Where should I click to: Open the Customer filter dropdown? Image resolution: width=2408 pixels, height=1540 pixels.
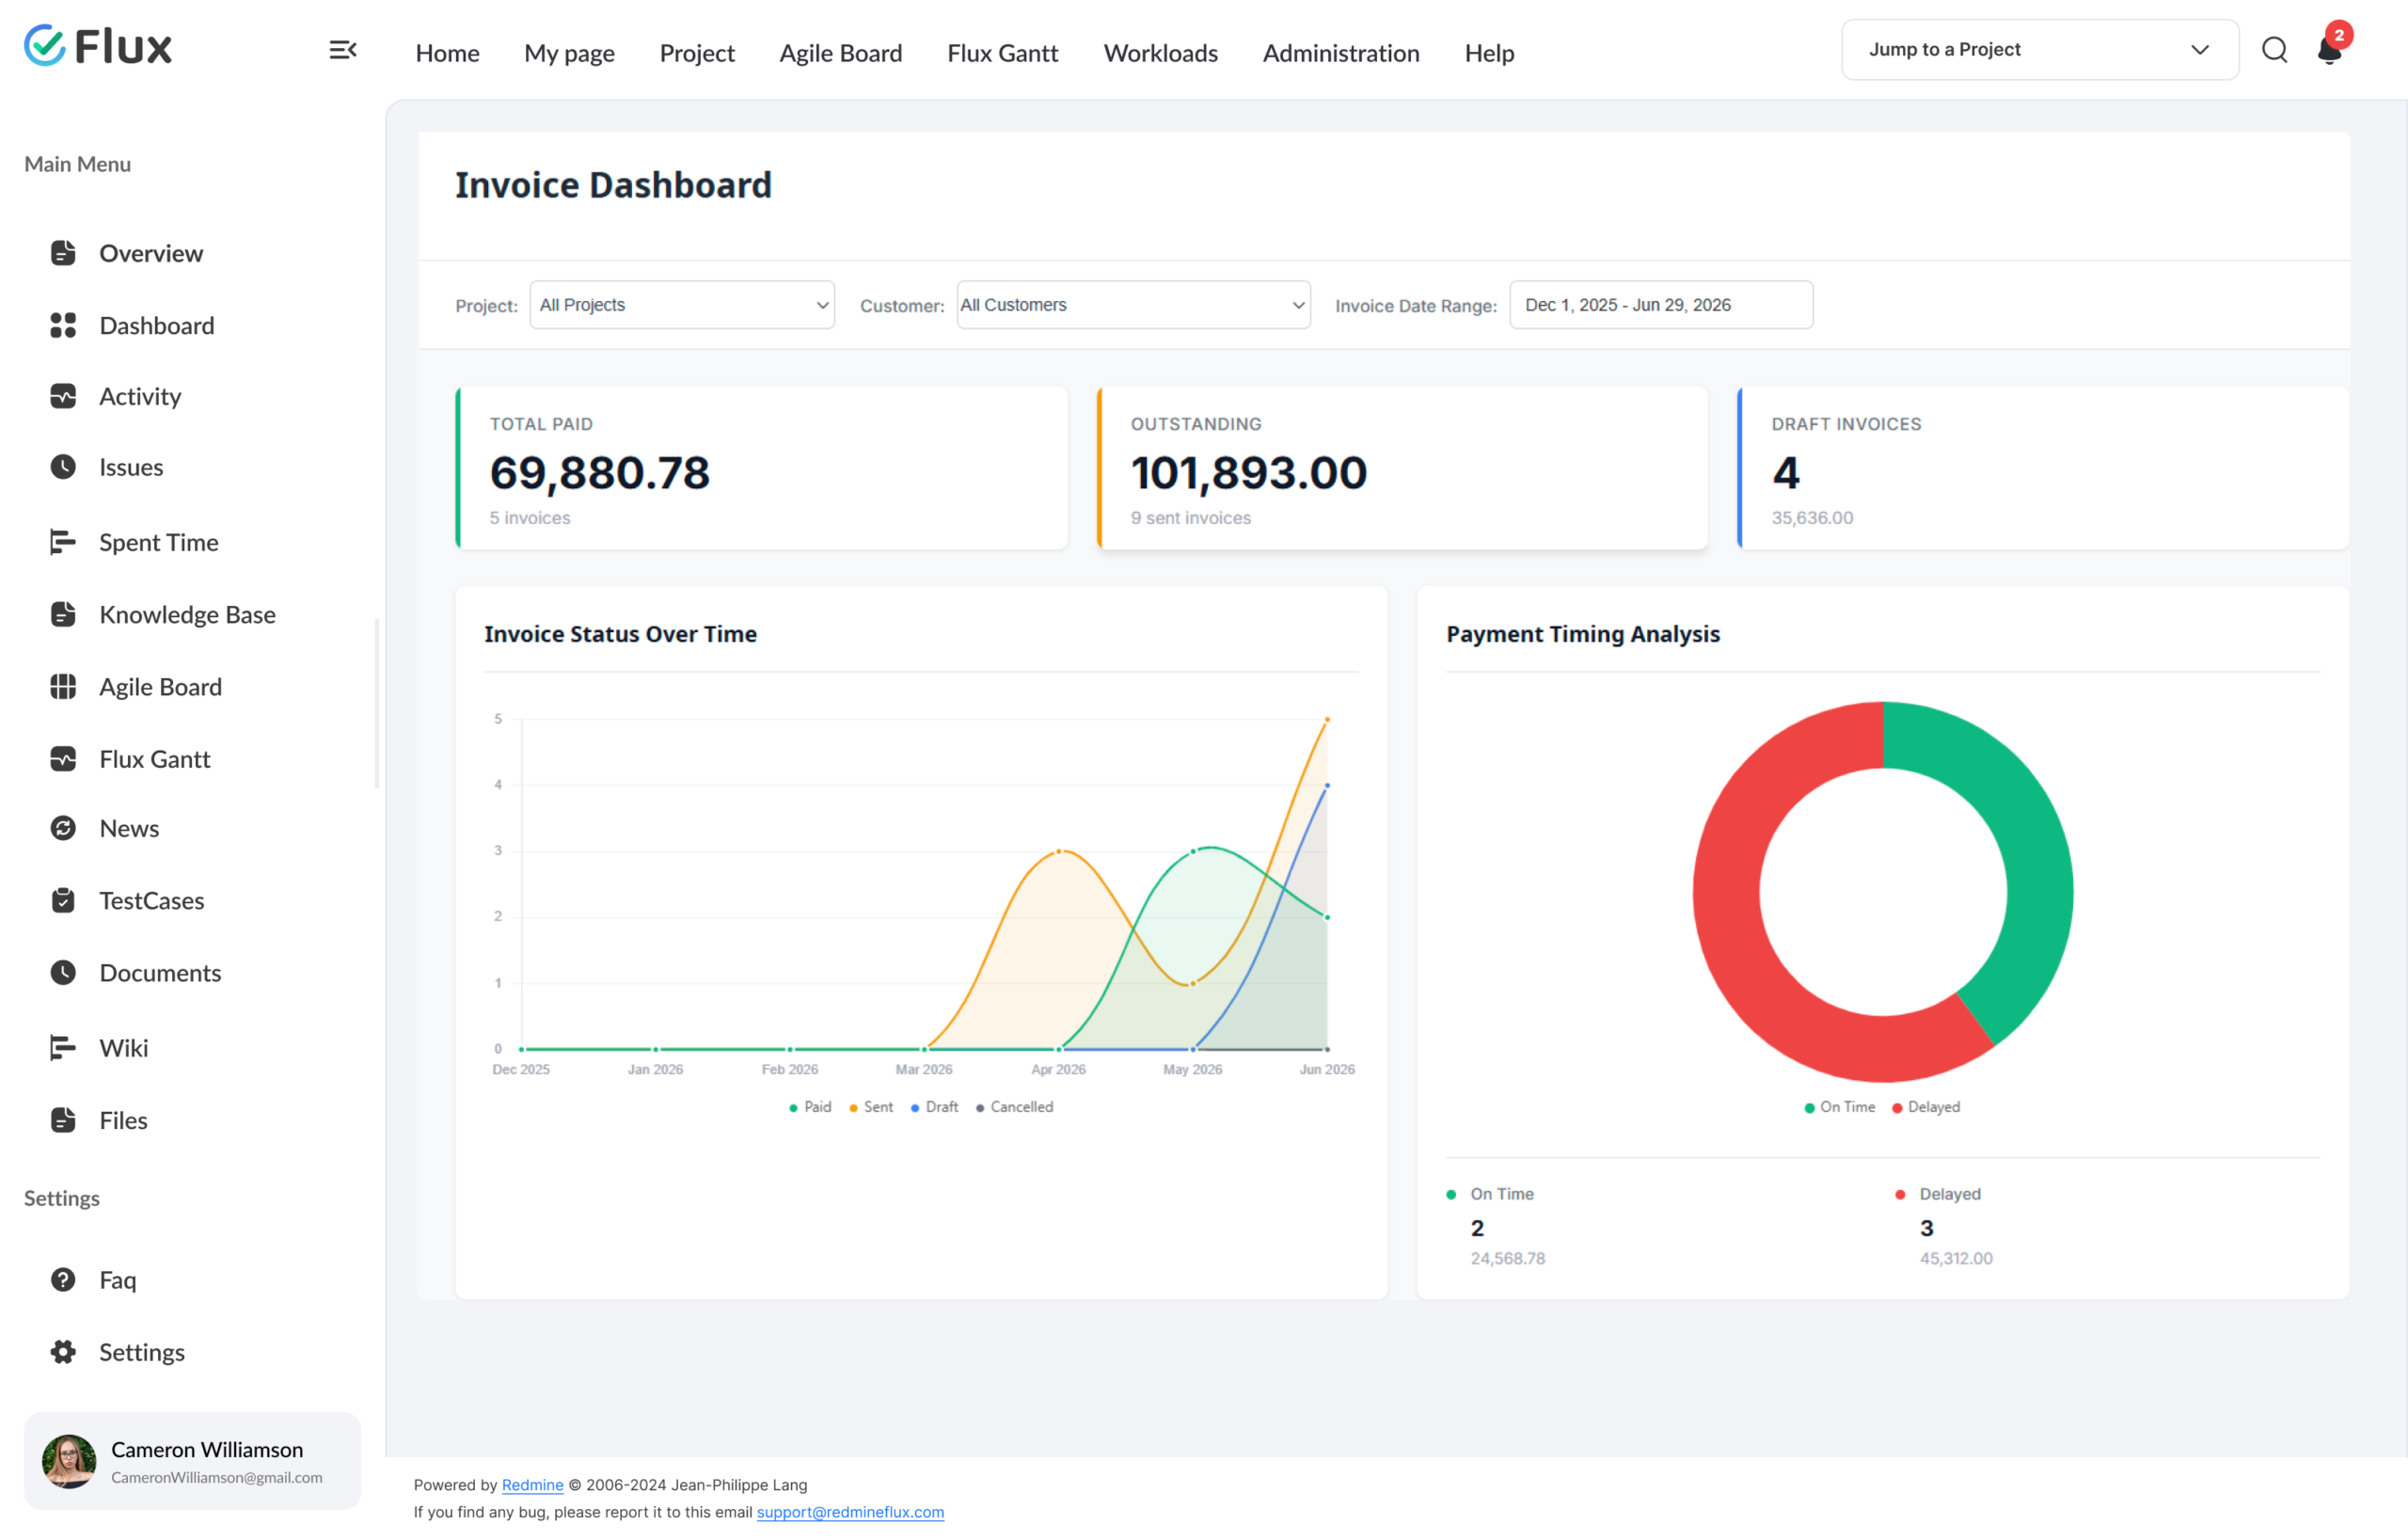1133,305
